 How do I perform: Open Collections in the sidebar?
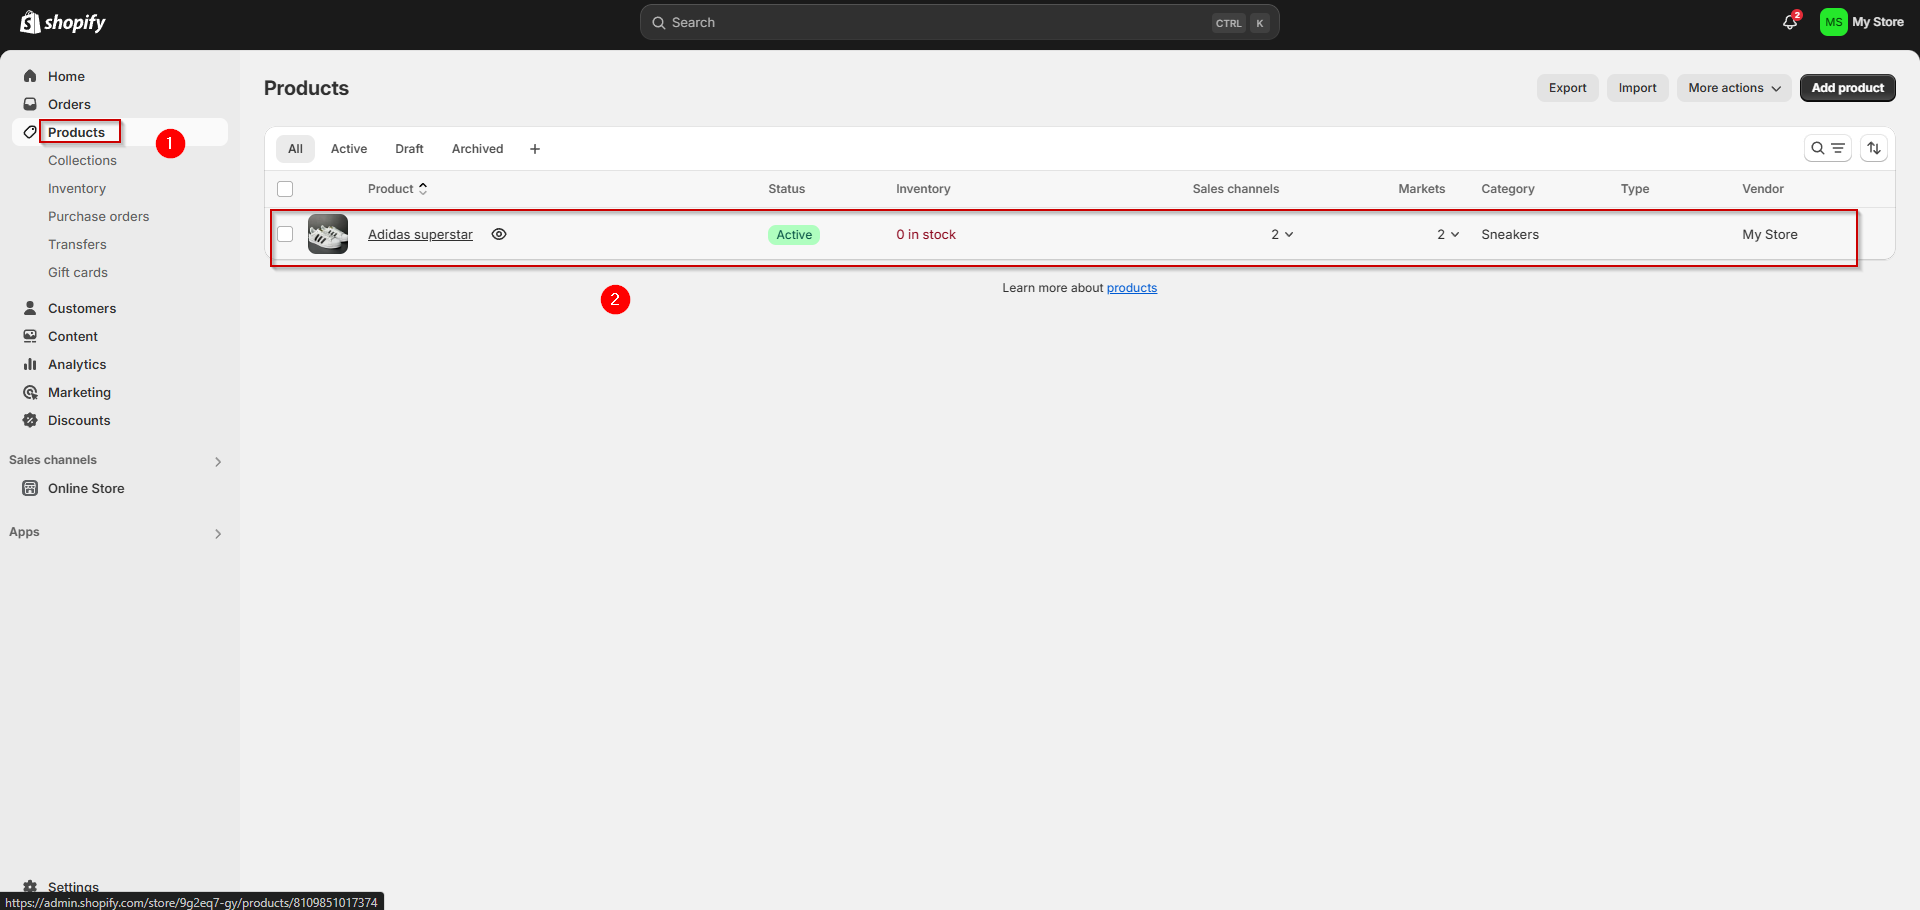(82, 160)
